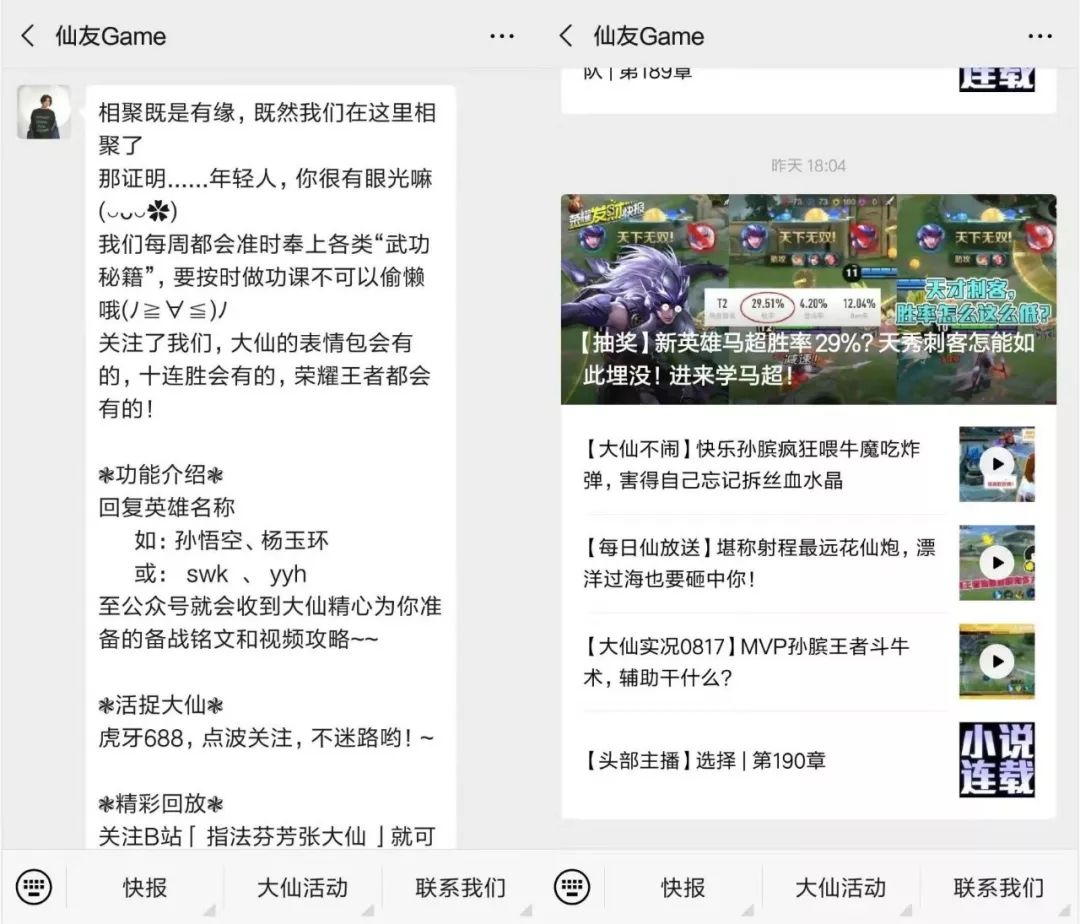Viewport: 1080px width, 924px height.
Task: Tap the line 或: swk 、 yyh
Action: point(220,574)
